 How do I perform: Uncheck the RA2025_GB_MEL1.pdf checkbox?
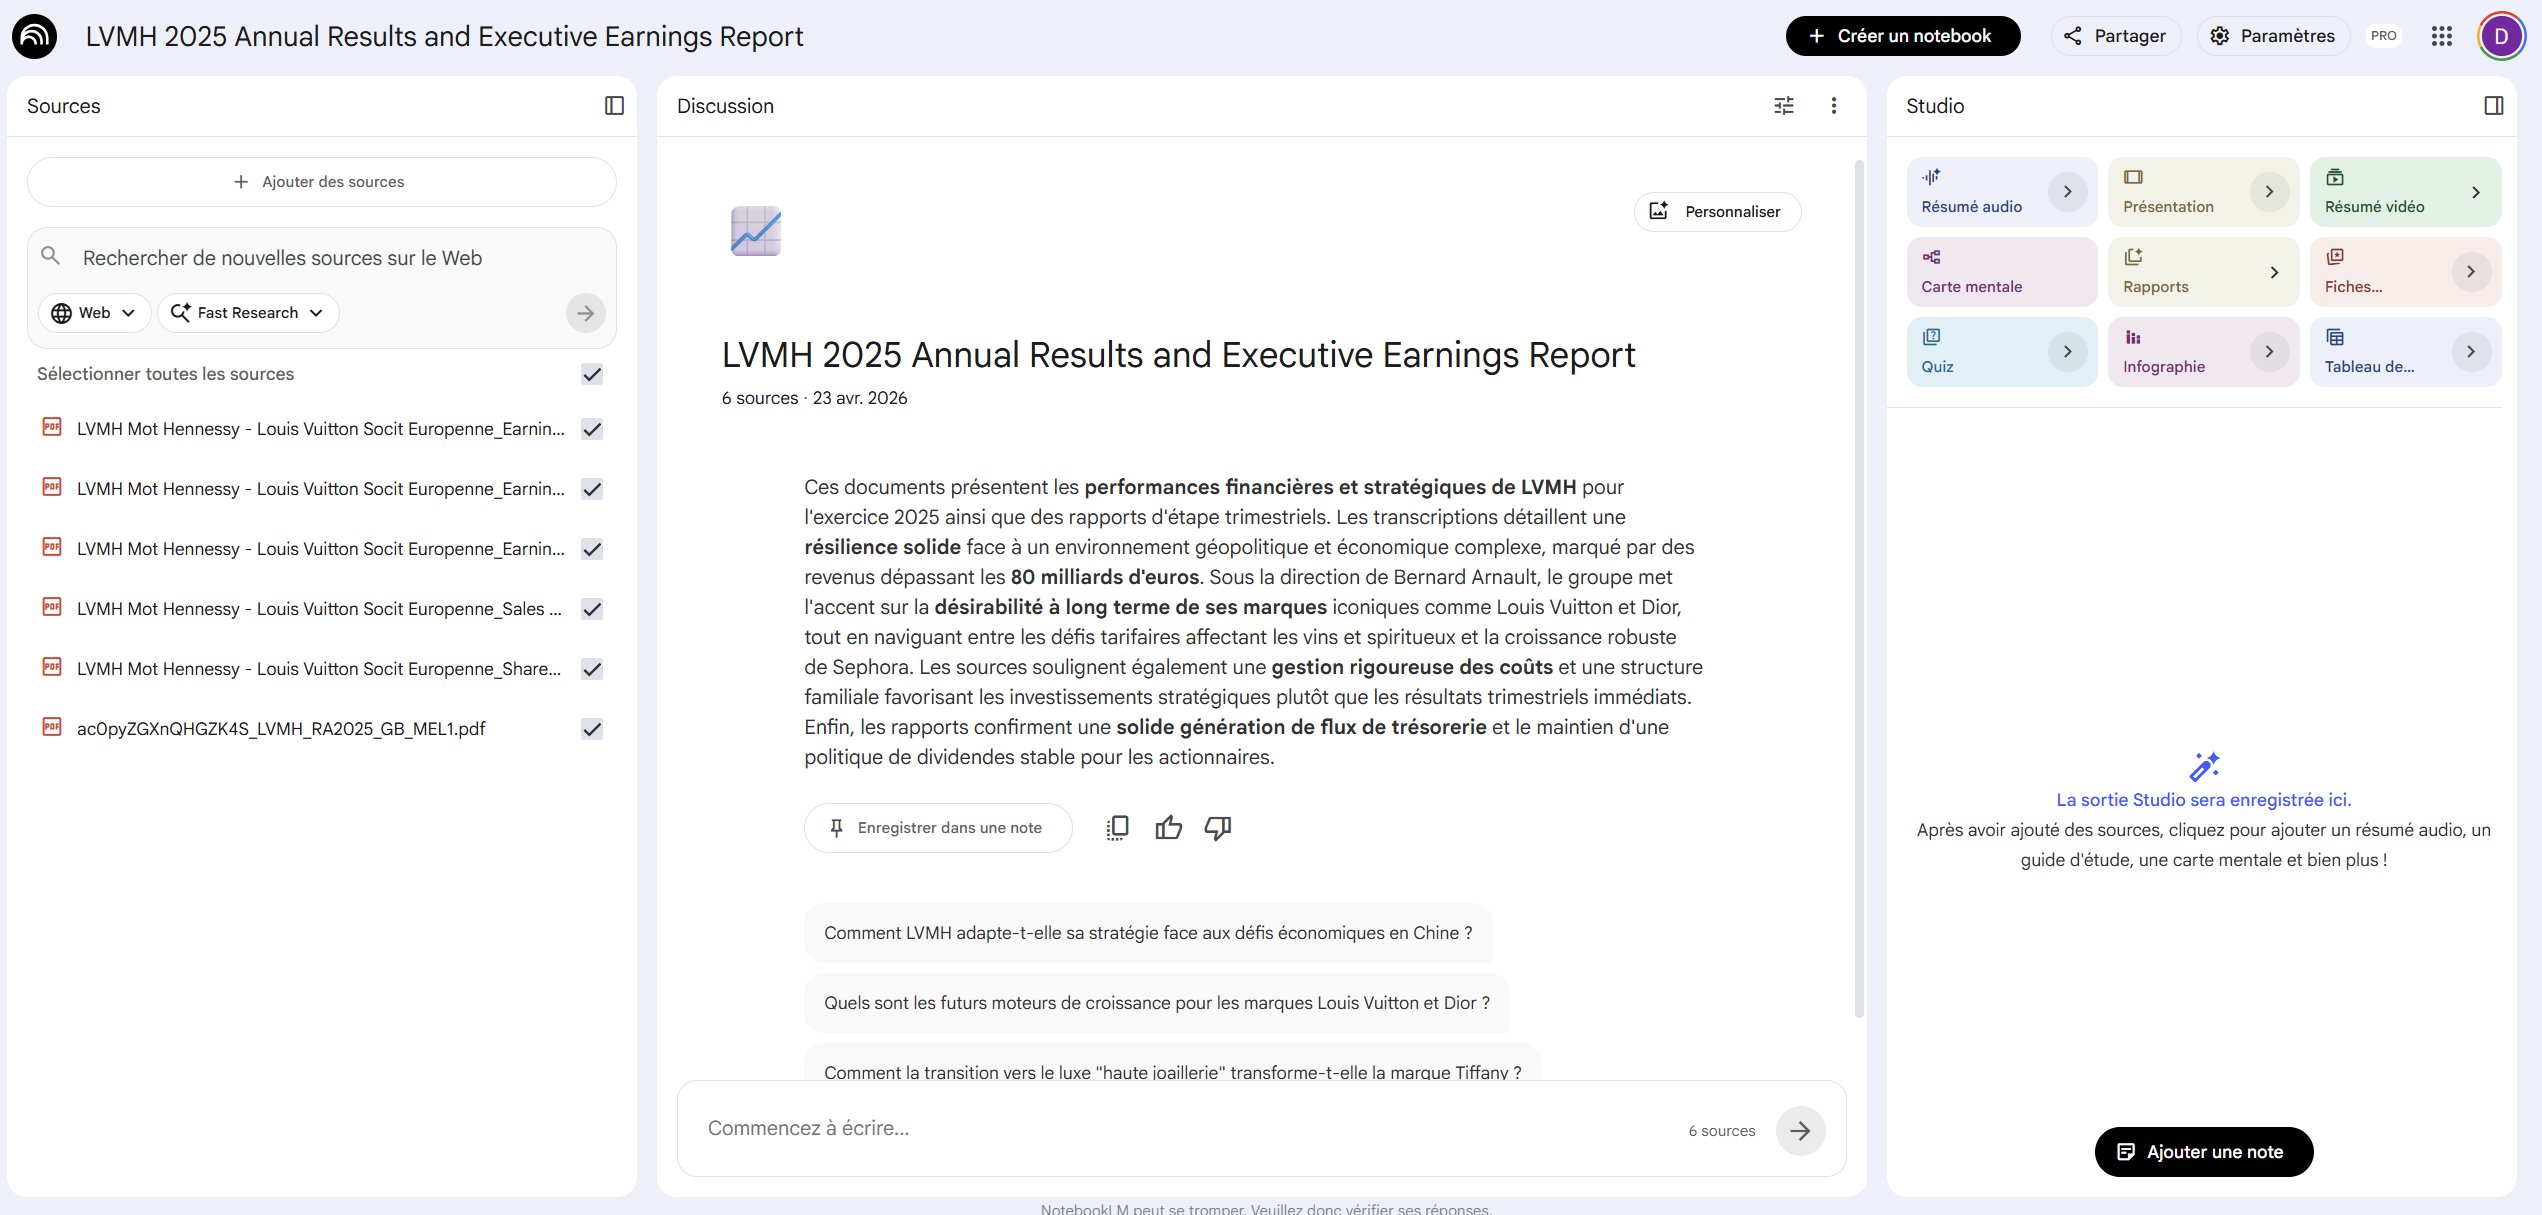tap(592, 729)
